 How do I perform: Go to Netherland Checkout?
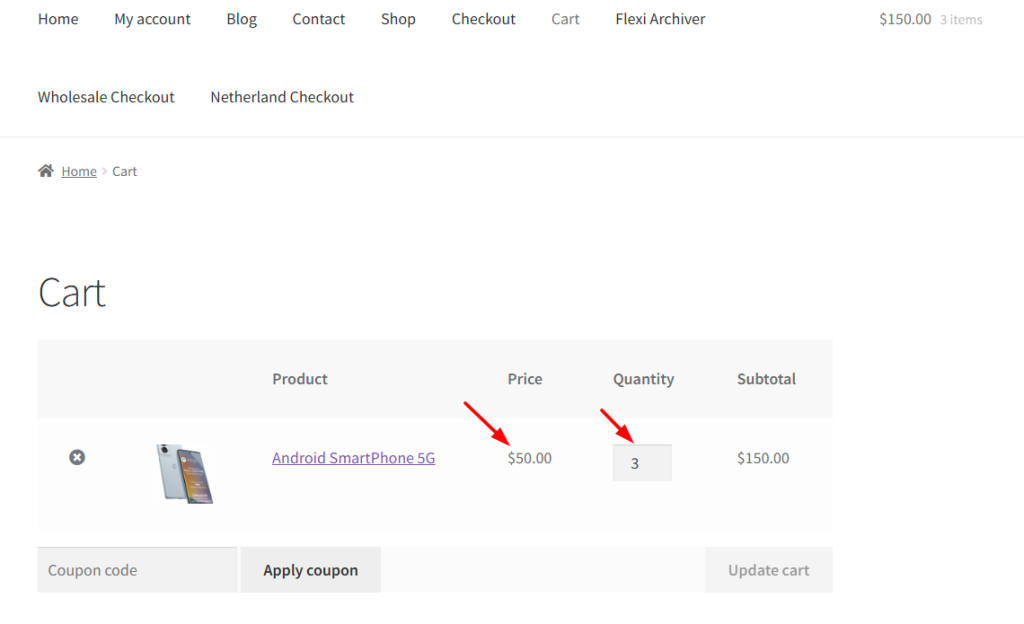click(x=281, y=97)
